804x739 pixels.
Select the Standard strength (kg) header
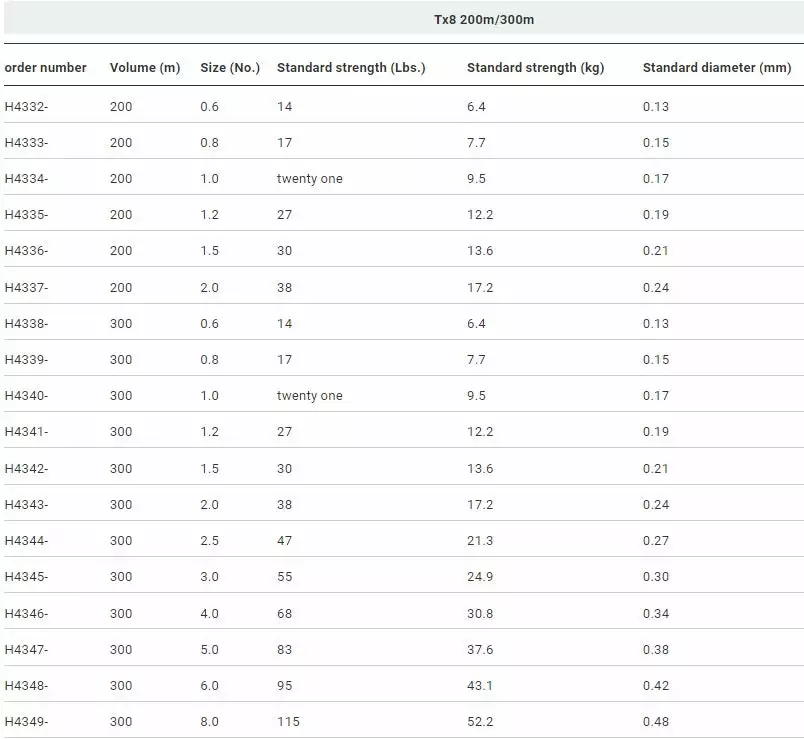(x=535, y=68)
